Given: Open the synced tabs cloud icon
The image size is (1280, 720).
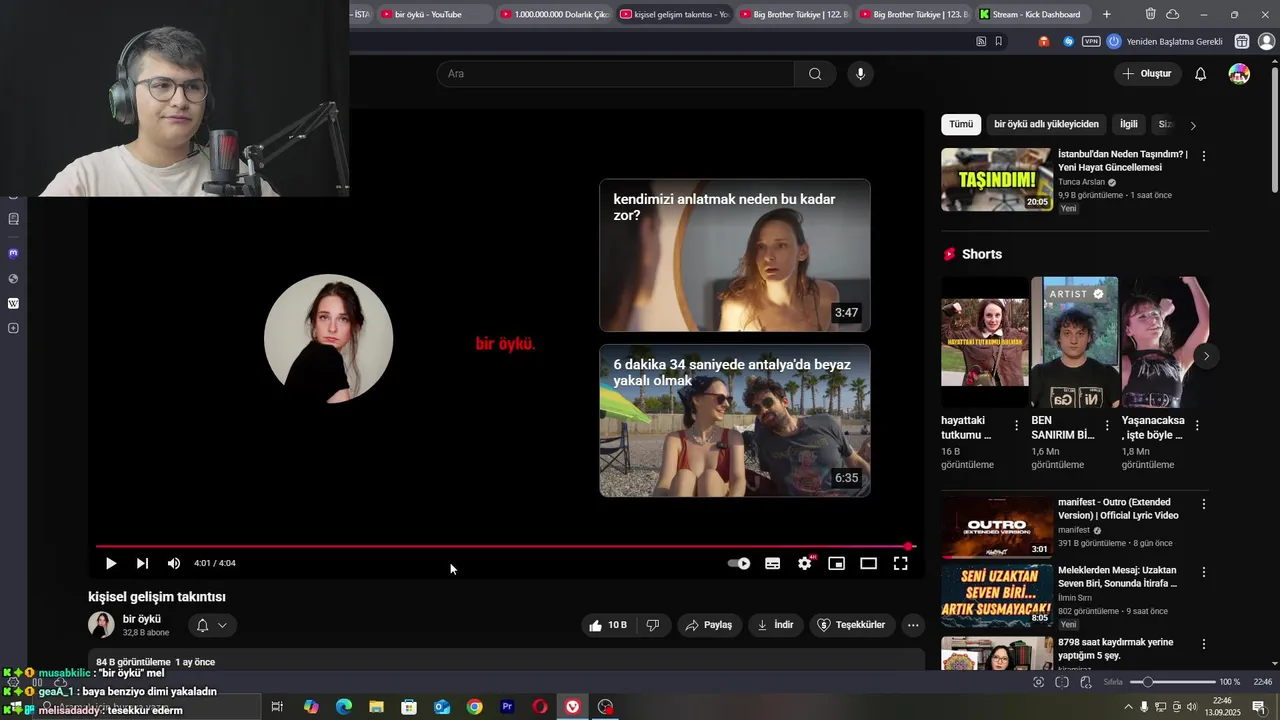Looking at the screenshot, I should [1173, 14].
